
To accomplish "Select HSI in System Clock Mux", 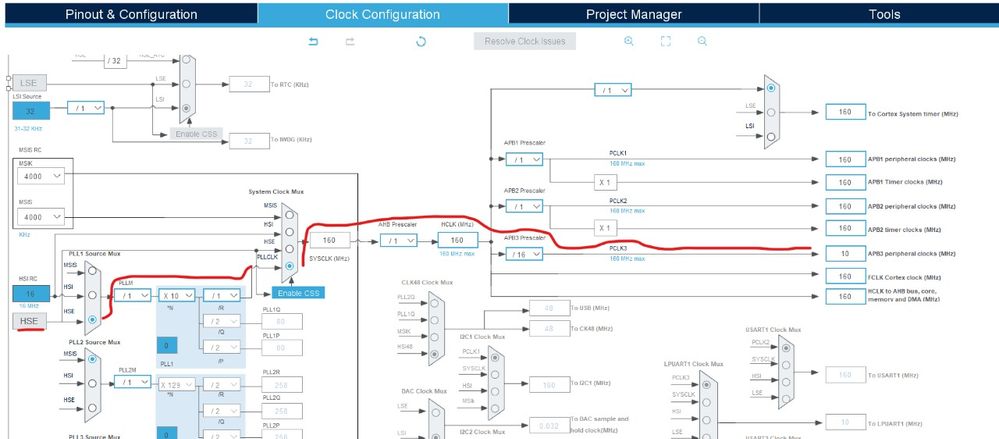I will (290, 232).
